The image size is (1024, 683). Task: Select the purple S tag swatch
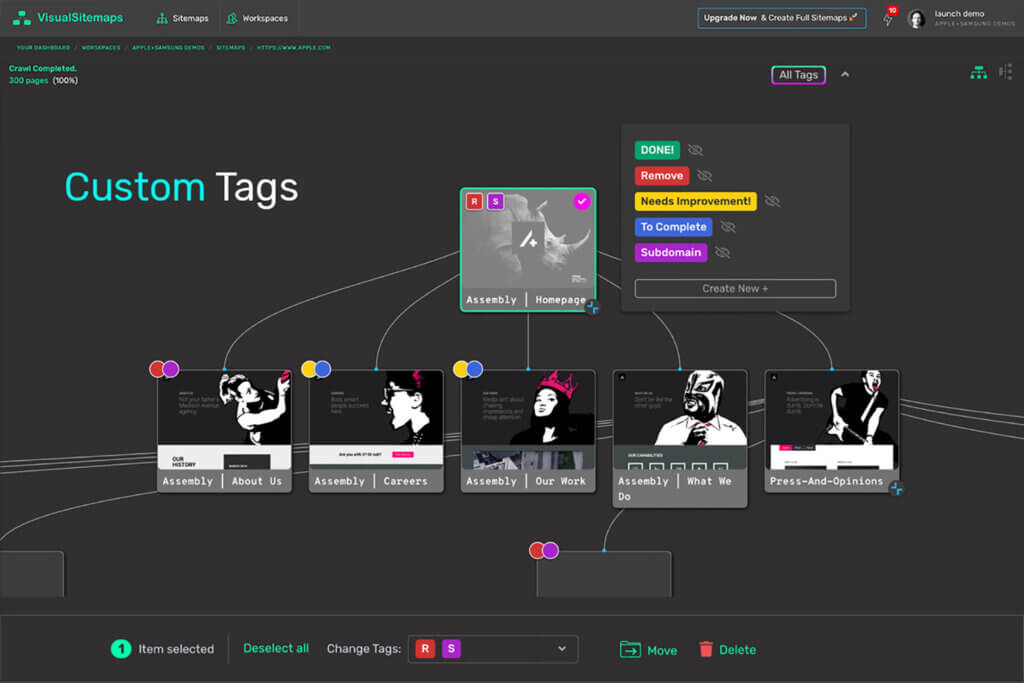point(452,648)
